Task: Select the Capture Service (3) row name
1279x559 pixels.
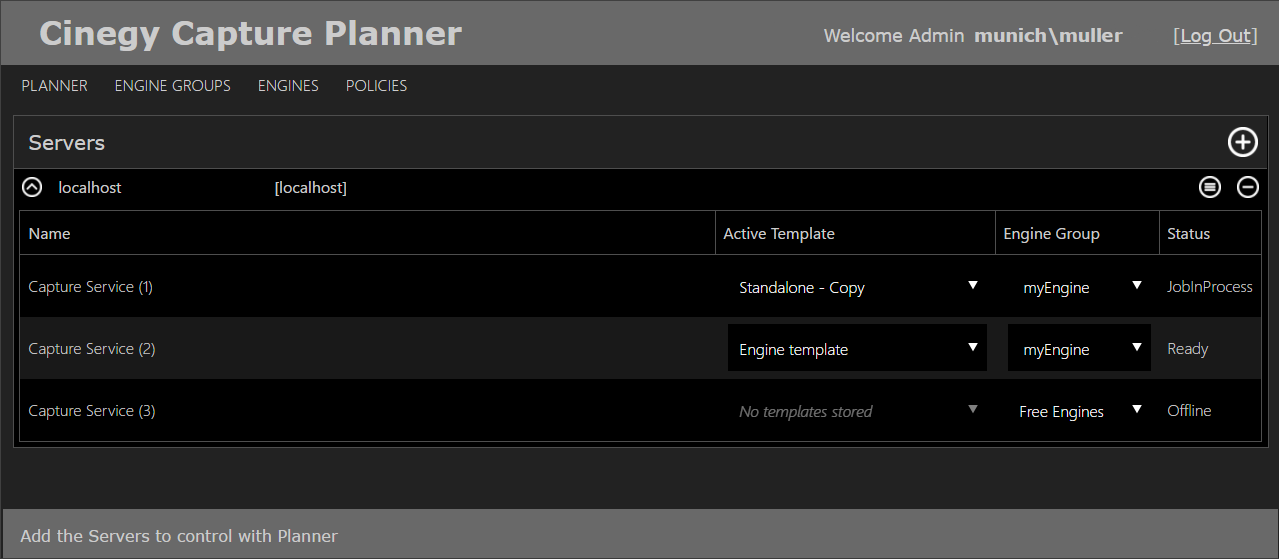Action: click(92, 411)
